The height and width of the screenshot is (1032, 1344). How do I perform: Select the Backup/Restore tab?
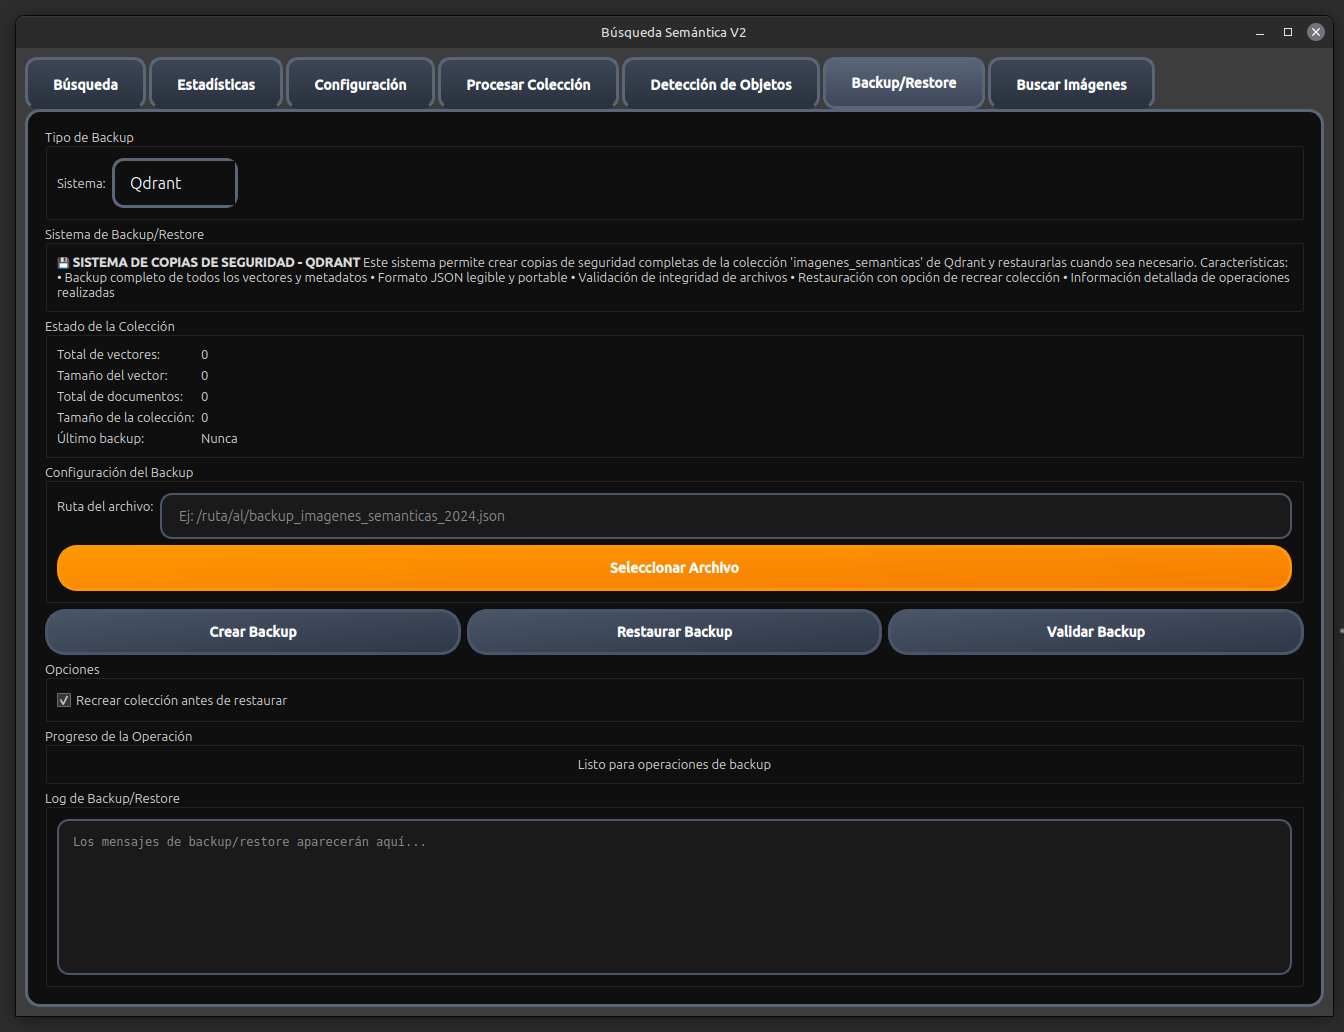coord(903,83)
